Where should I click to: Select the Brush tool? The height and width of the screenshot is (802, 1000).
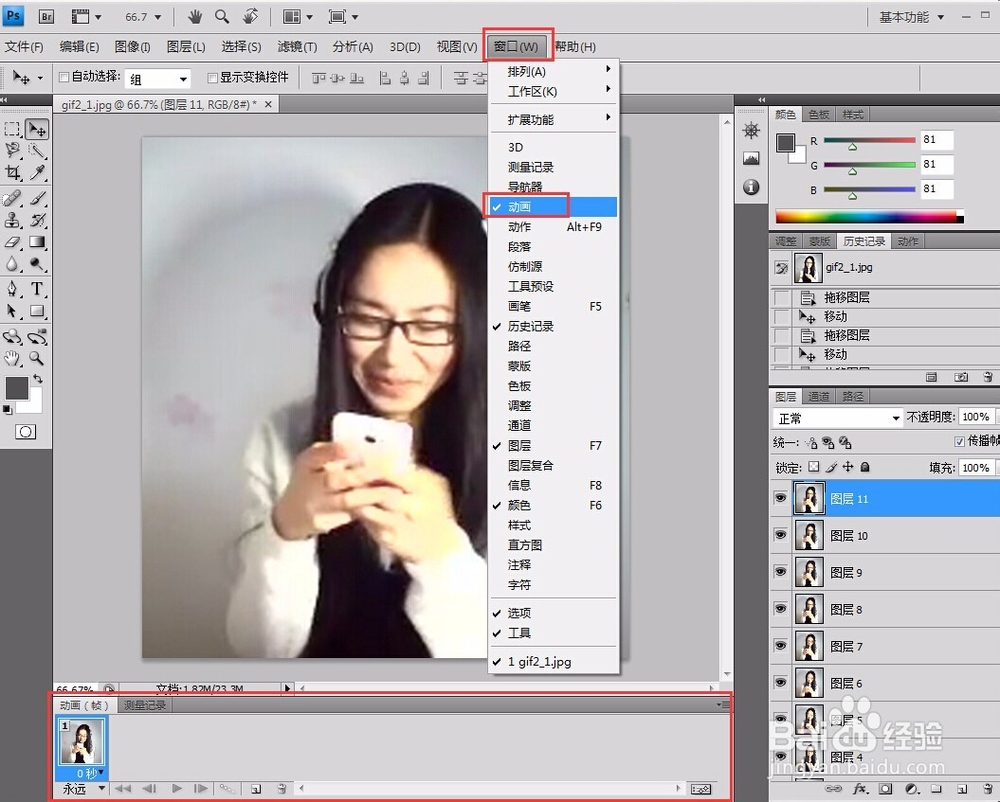[x=37, y=198]
